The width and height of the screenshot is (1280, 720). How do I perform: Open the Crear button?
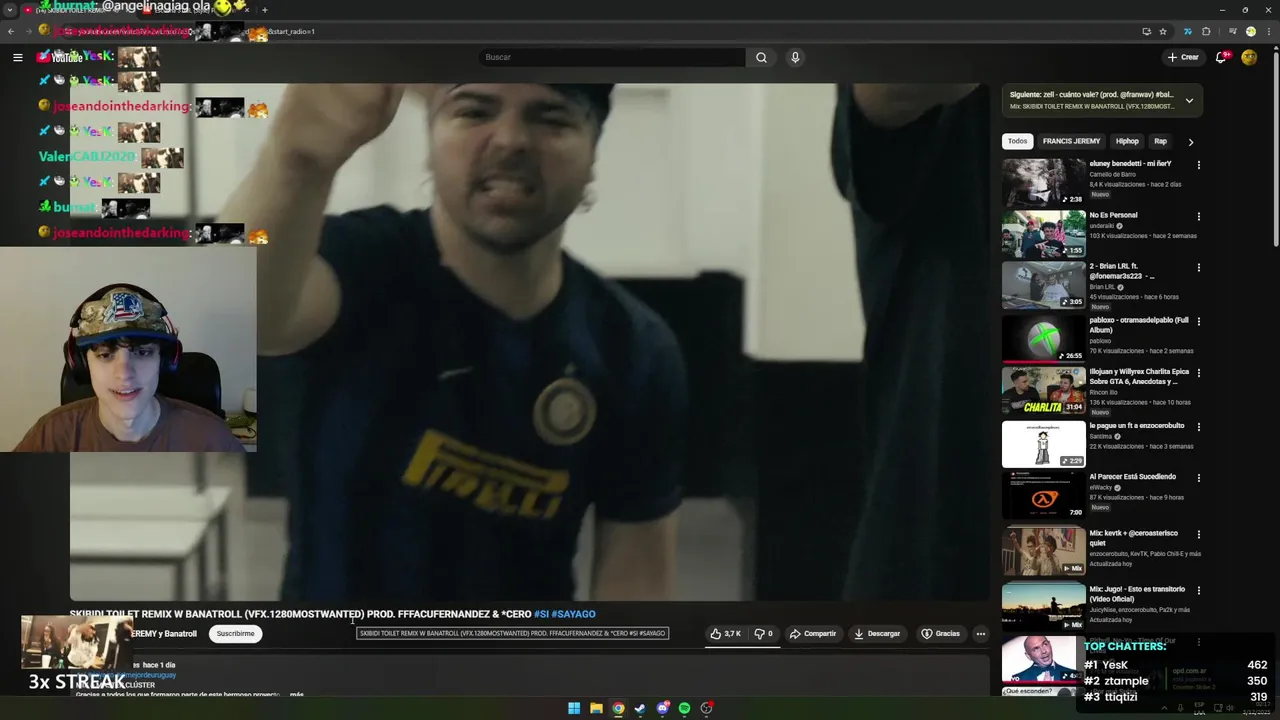pos(1183,57)
